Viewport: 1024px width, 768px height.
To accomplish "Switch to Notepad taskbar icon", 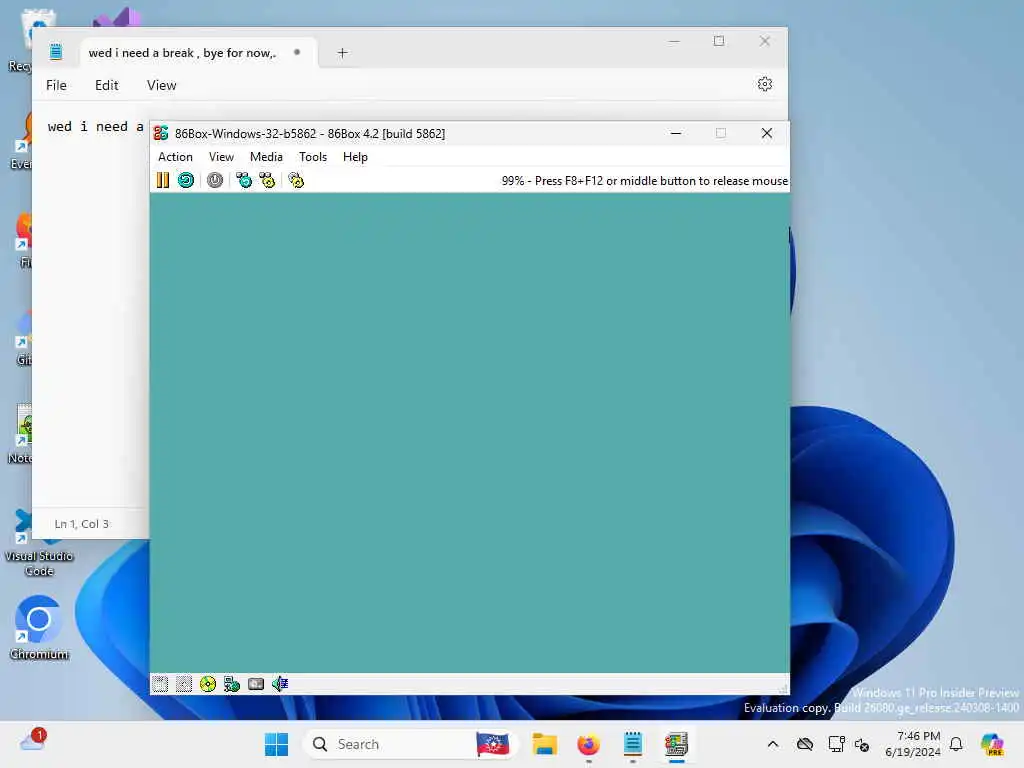I will (632, 744).
